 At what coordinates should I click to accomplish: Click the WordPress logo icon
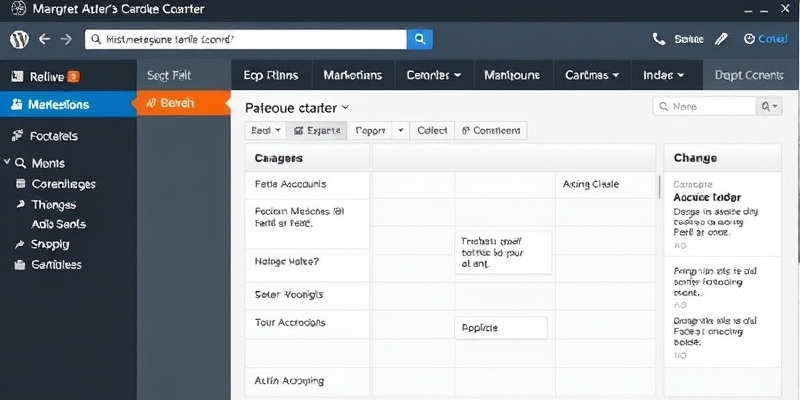point(19,39)
